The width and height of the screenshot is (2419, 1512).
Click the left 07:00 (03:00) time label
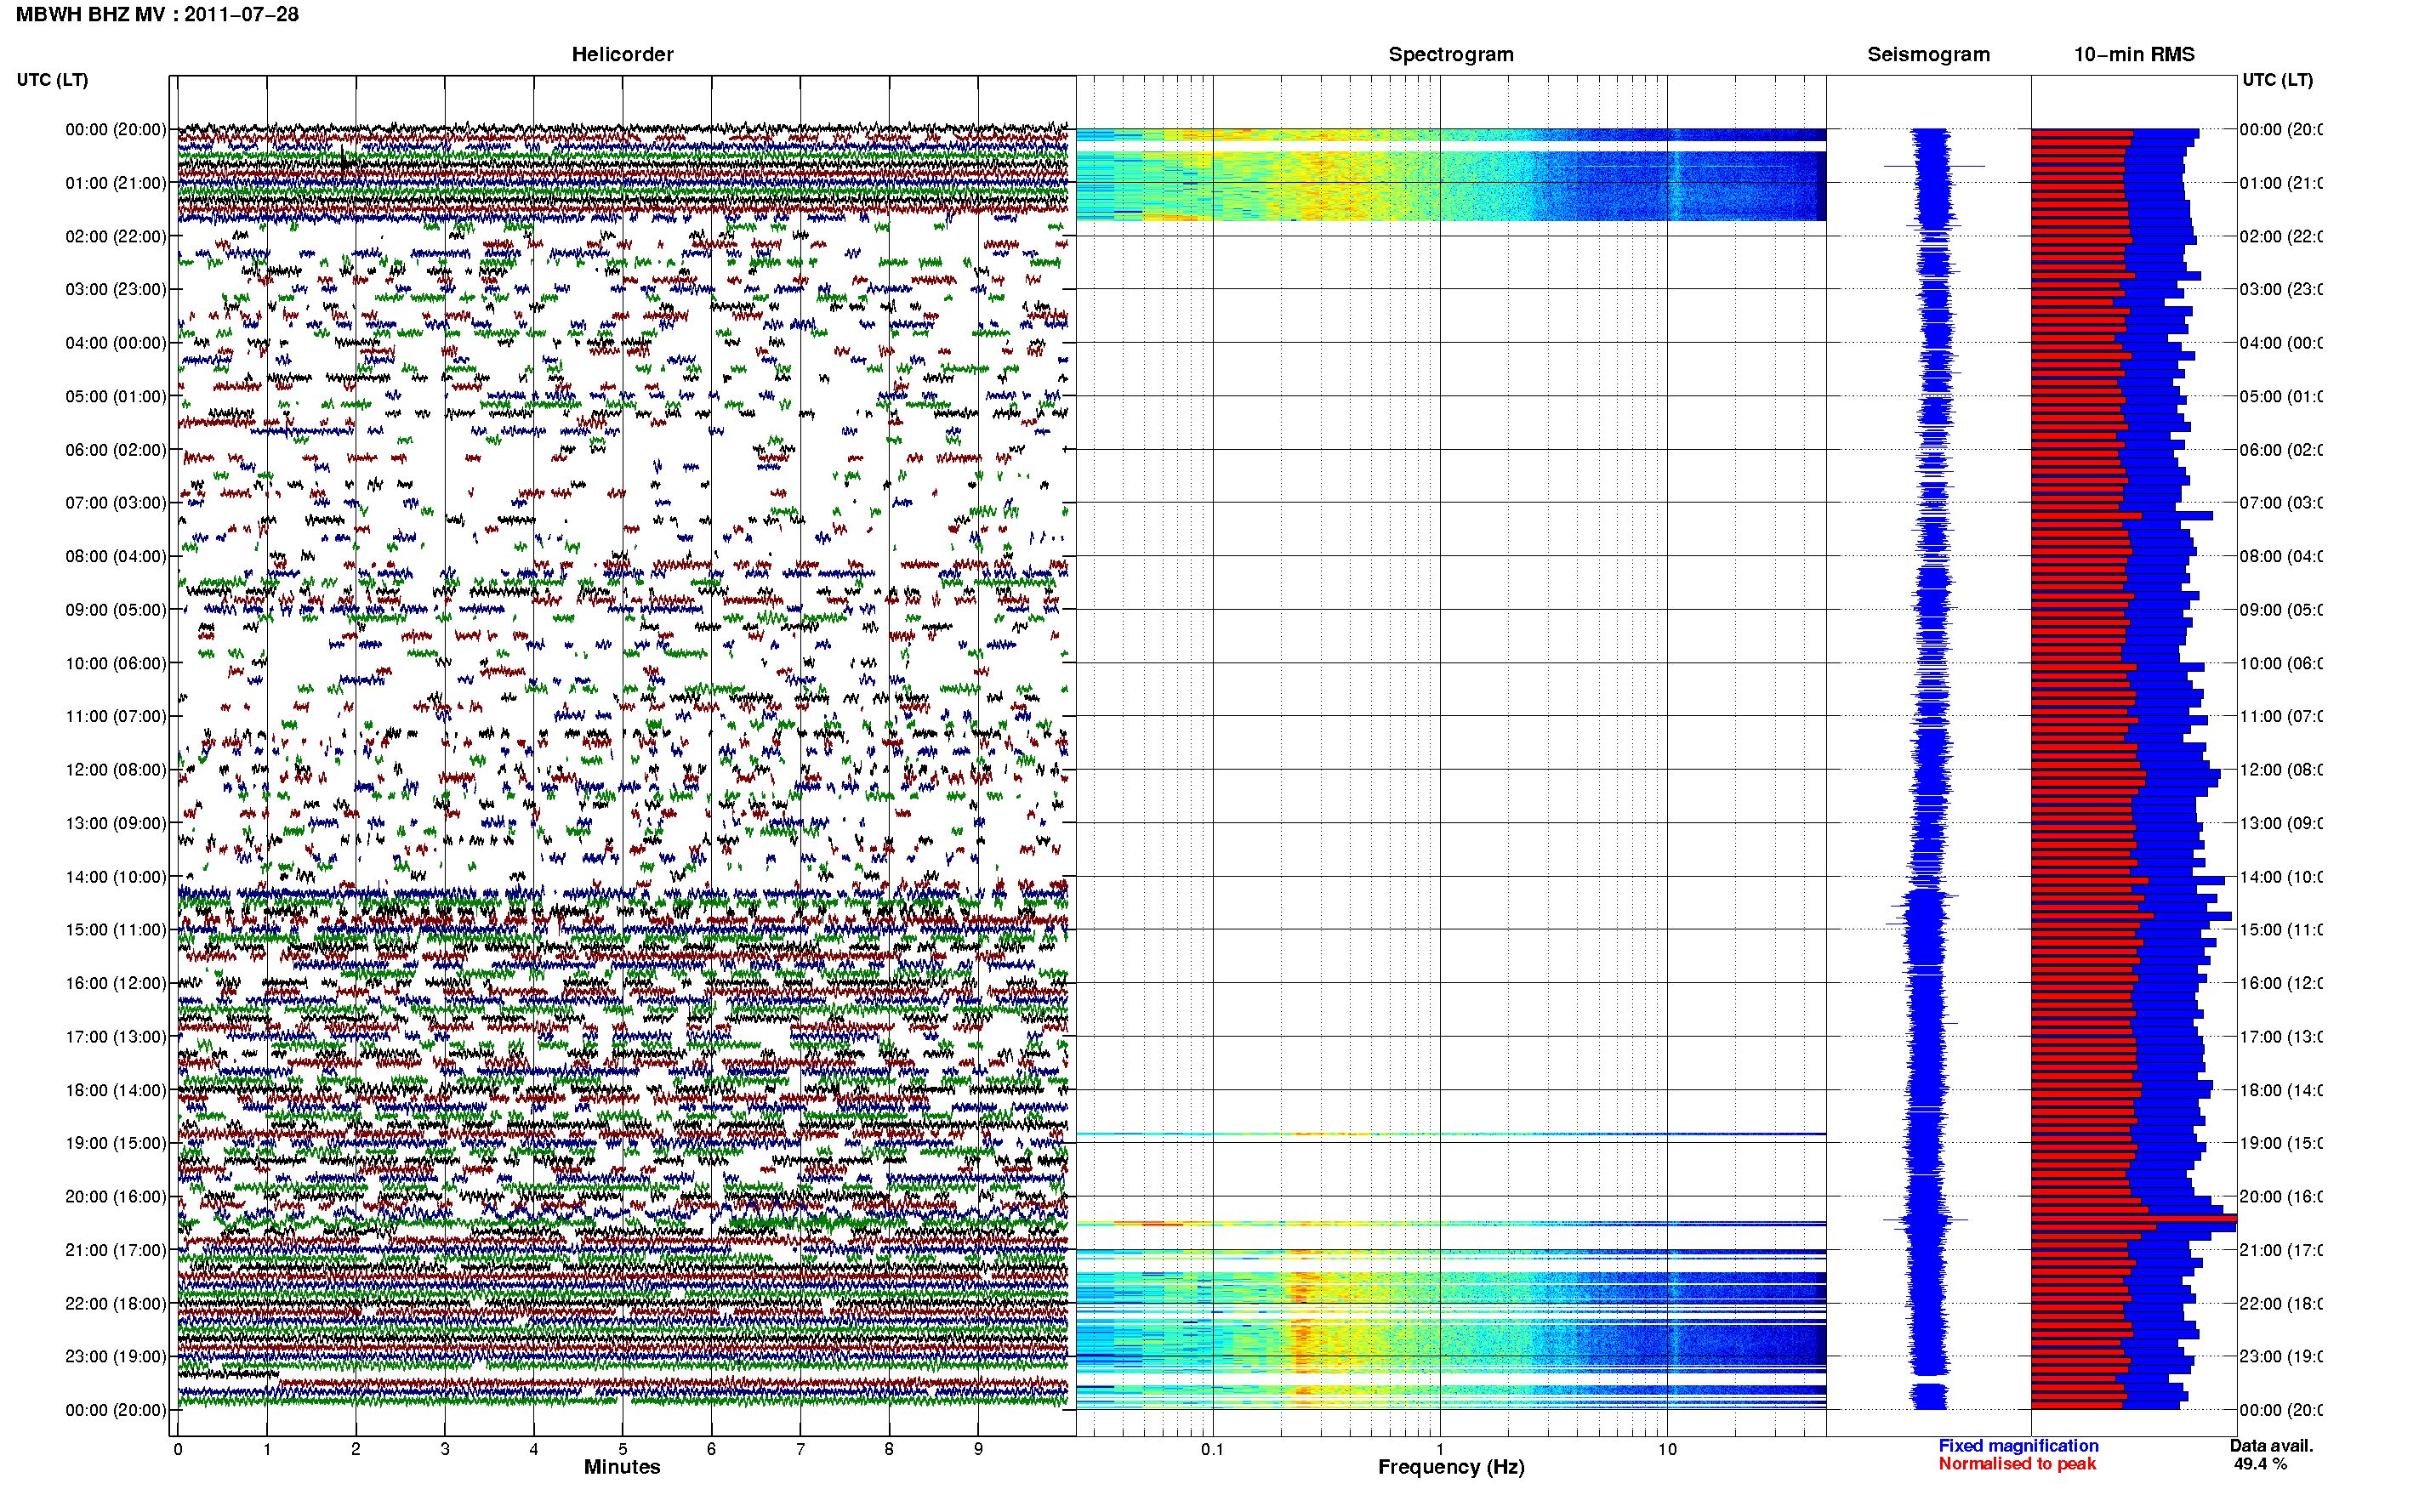click(116, 502)
